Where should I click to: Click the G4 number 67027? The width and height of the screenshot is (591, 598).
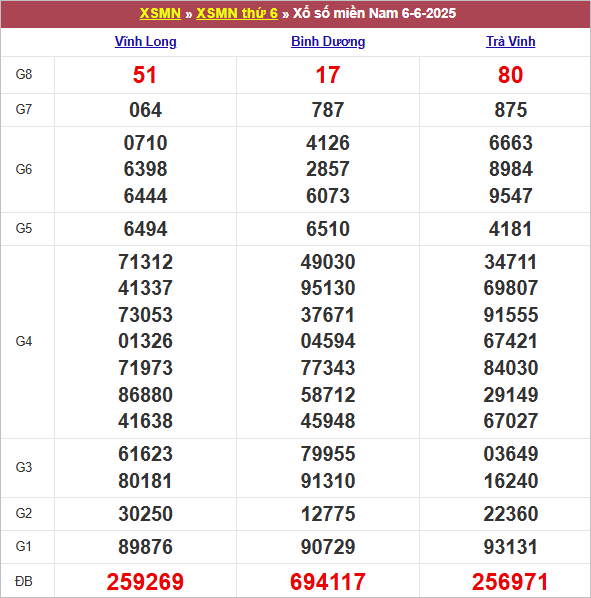pos(511,421)
